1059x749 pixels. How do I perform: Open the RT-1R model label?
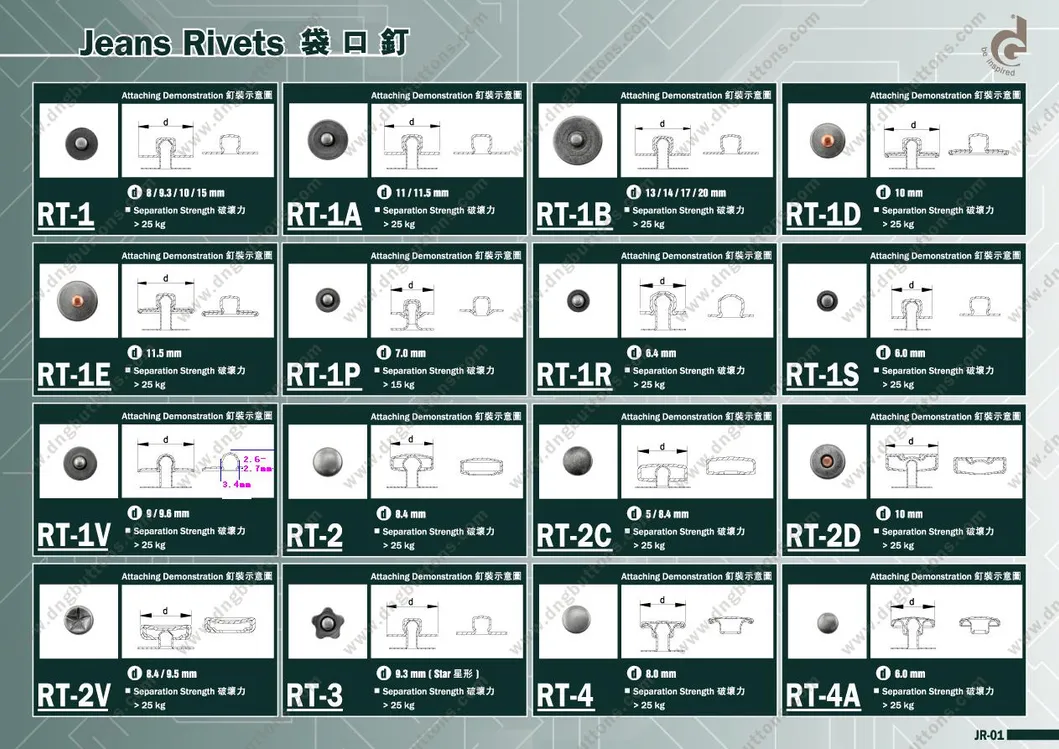(x=574, y=375)
